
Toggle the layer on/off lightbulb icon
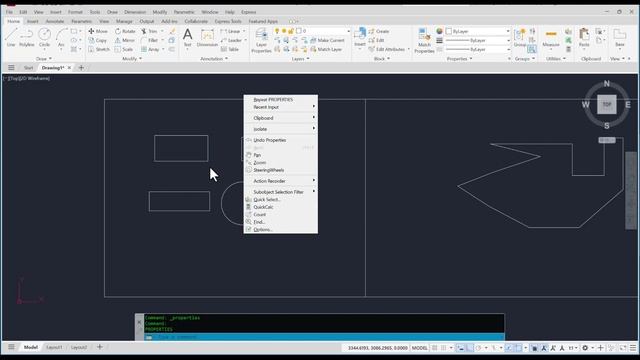click(277, 31)
